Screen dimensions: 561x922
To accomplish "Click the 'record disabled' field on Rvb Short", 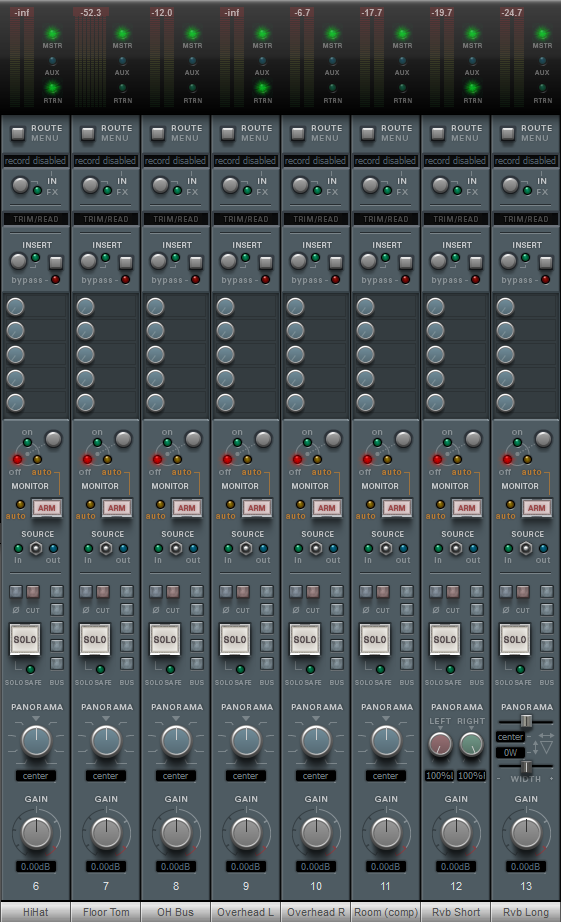I will tap(456, 161).
